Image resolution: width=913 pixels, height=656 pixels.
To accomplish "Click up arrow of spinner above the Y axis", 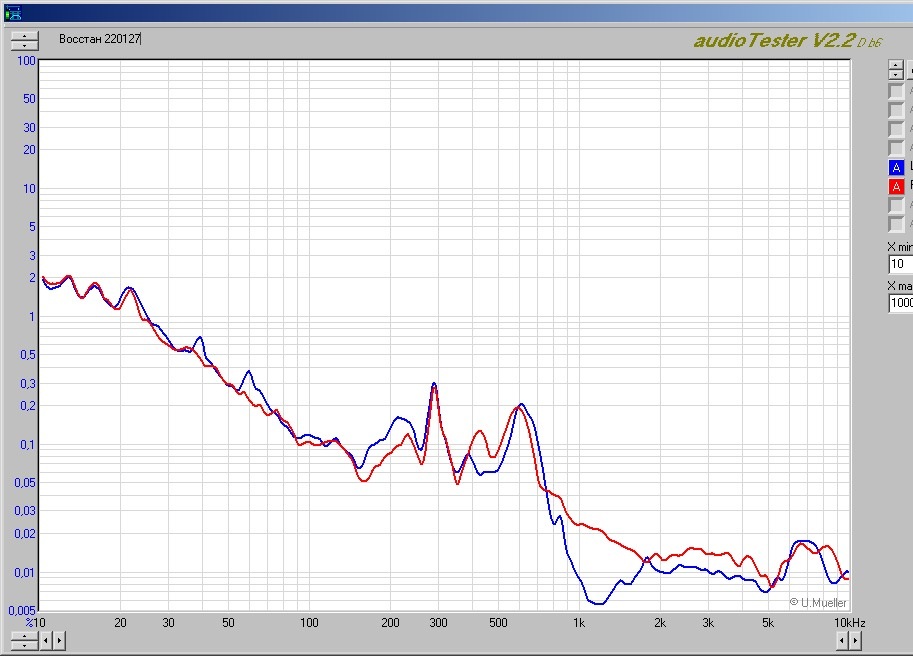I will pos(24,36).
